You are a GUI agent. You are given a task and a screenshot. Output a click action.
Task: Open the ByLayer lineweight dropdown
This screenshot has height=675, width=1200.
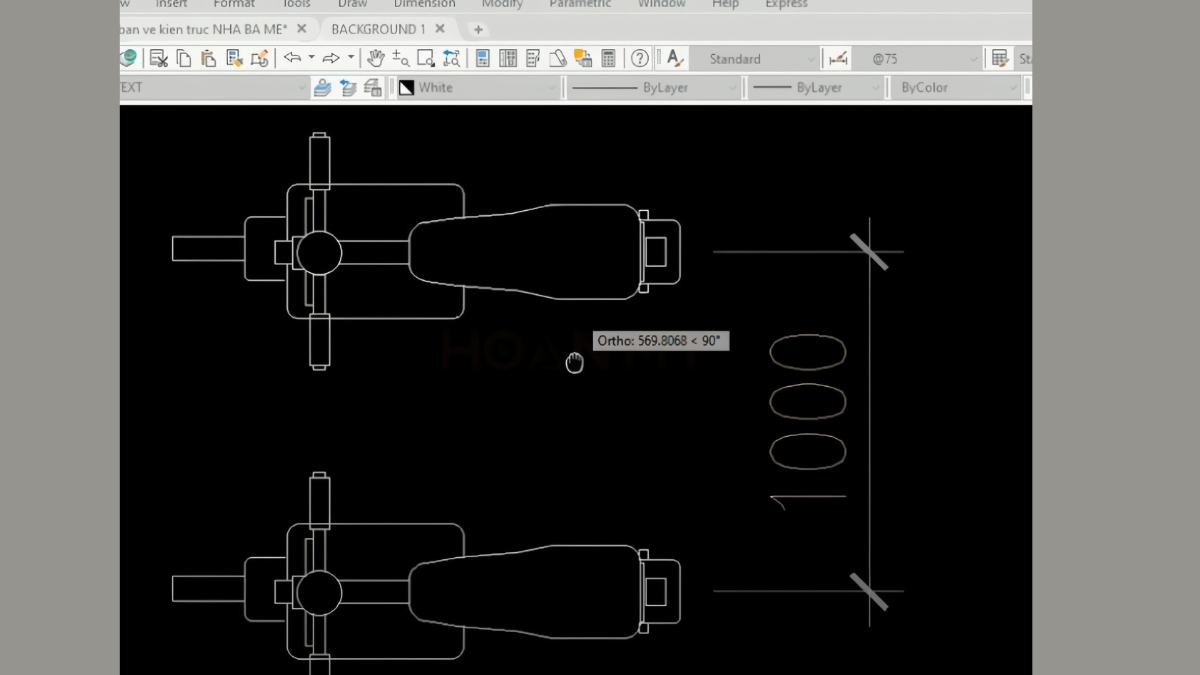coord(817,87)
